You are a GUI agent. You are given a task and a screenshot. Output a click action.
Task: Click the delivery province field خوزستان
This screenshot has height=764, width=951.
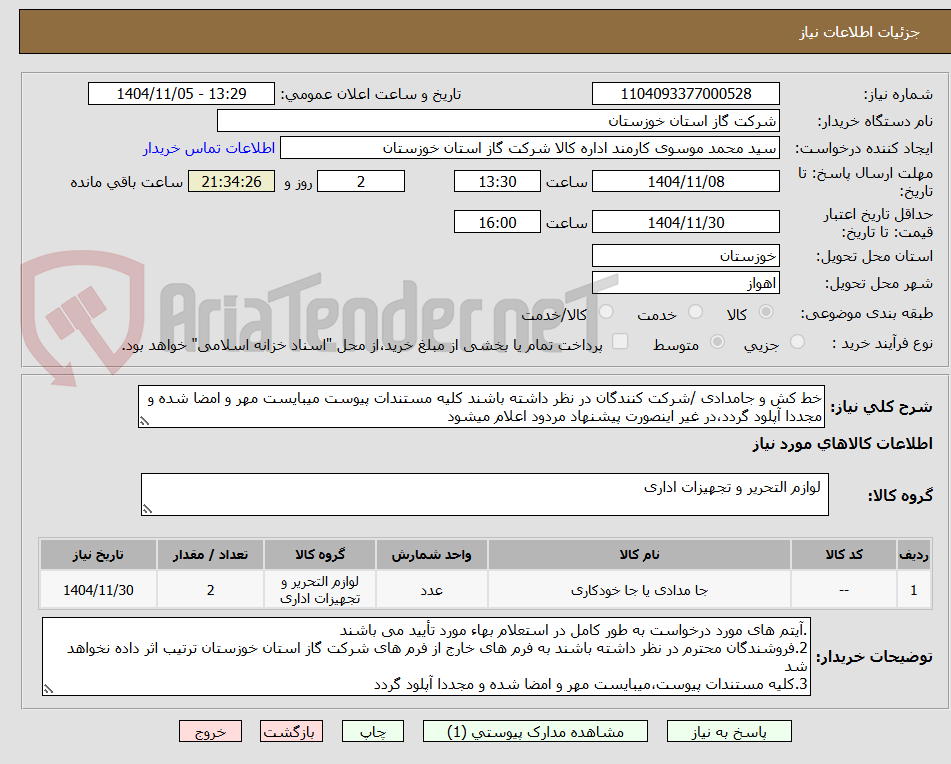tap(686, 256)
